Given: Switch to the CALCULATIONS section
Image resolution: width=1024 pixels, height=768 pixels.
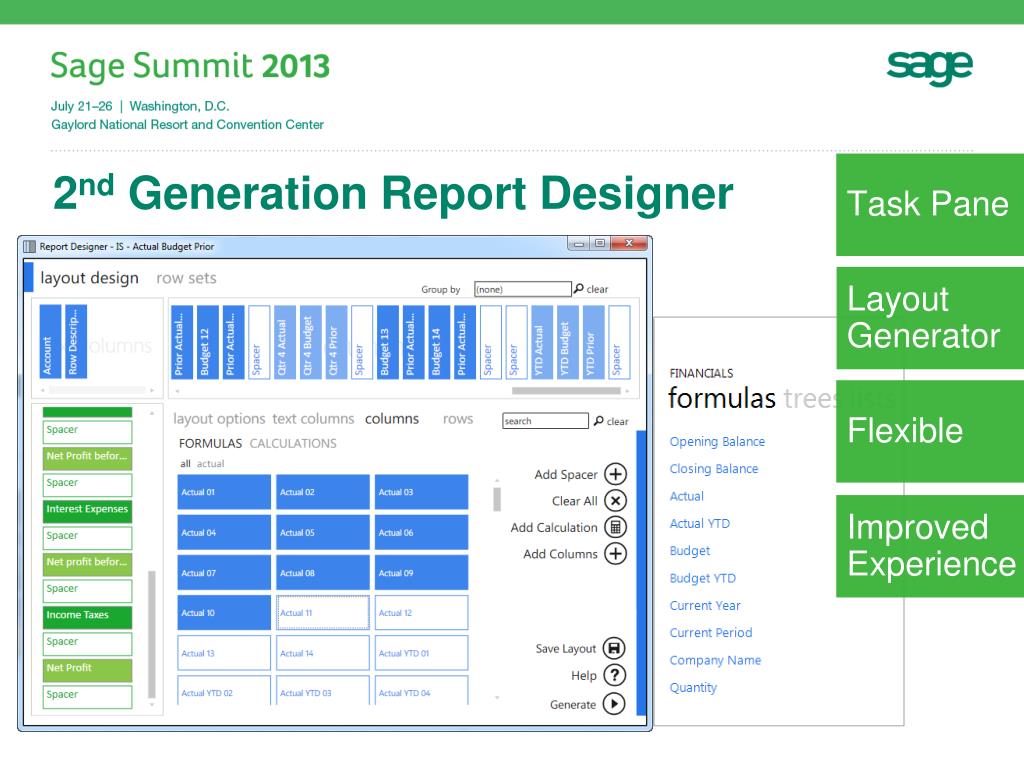Looking at the screenshot, I should click(293, 443).
